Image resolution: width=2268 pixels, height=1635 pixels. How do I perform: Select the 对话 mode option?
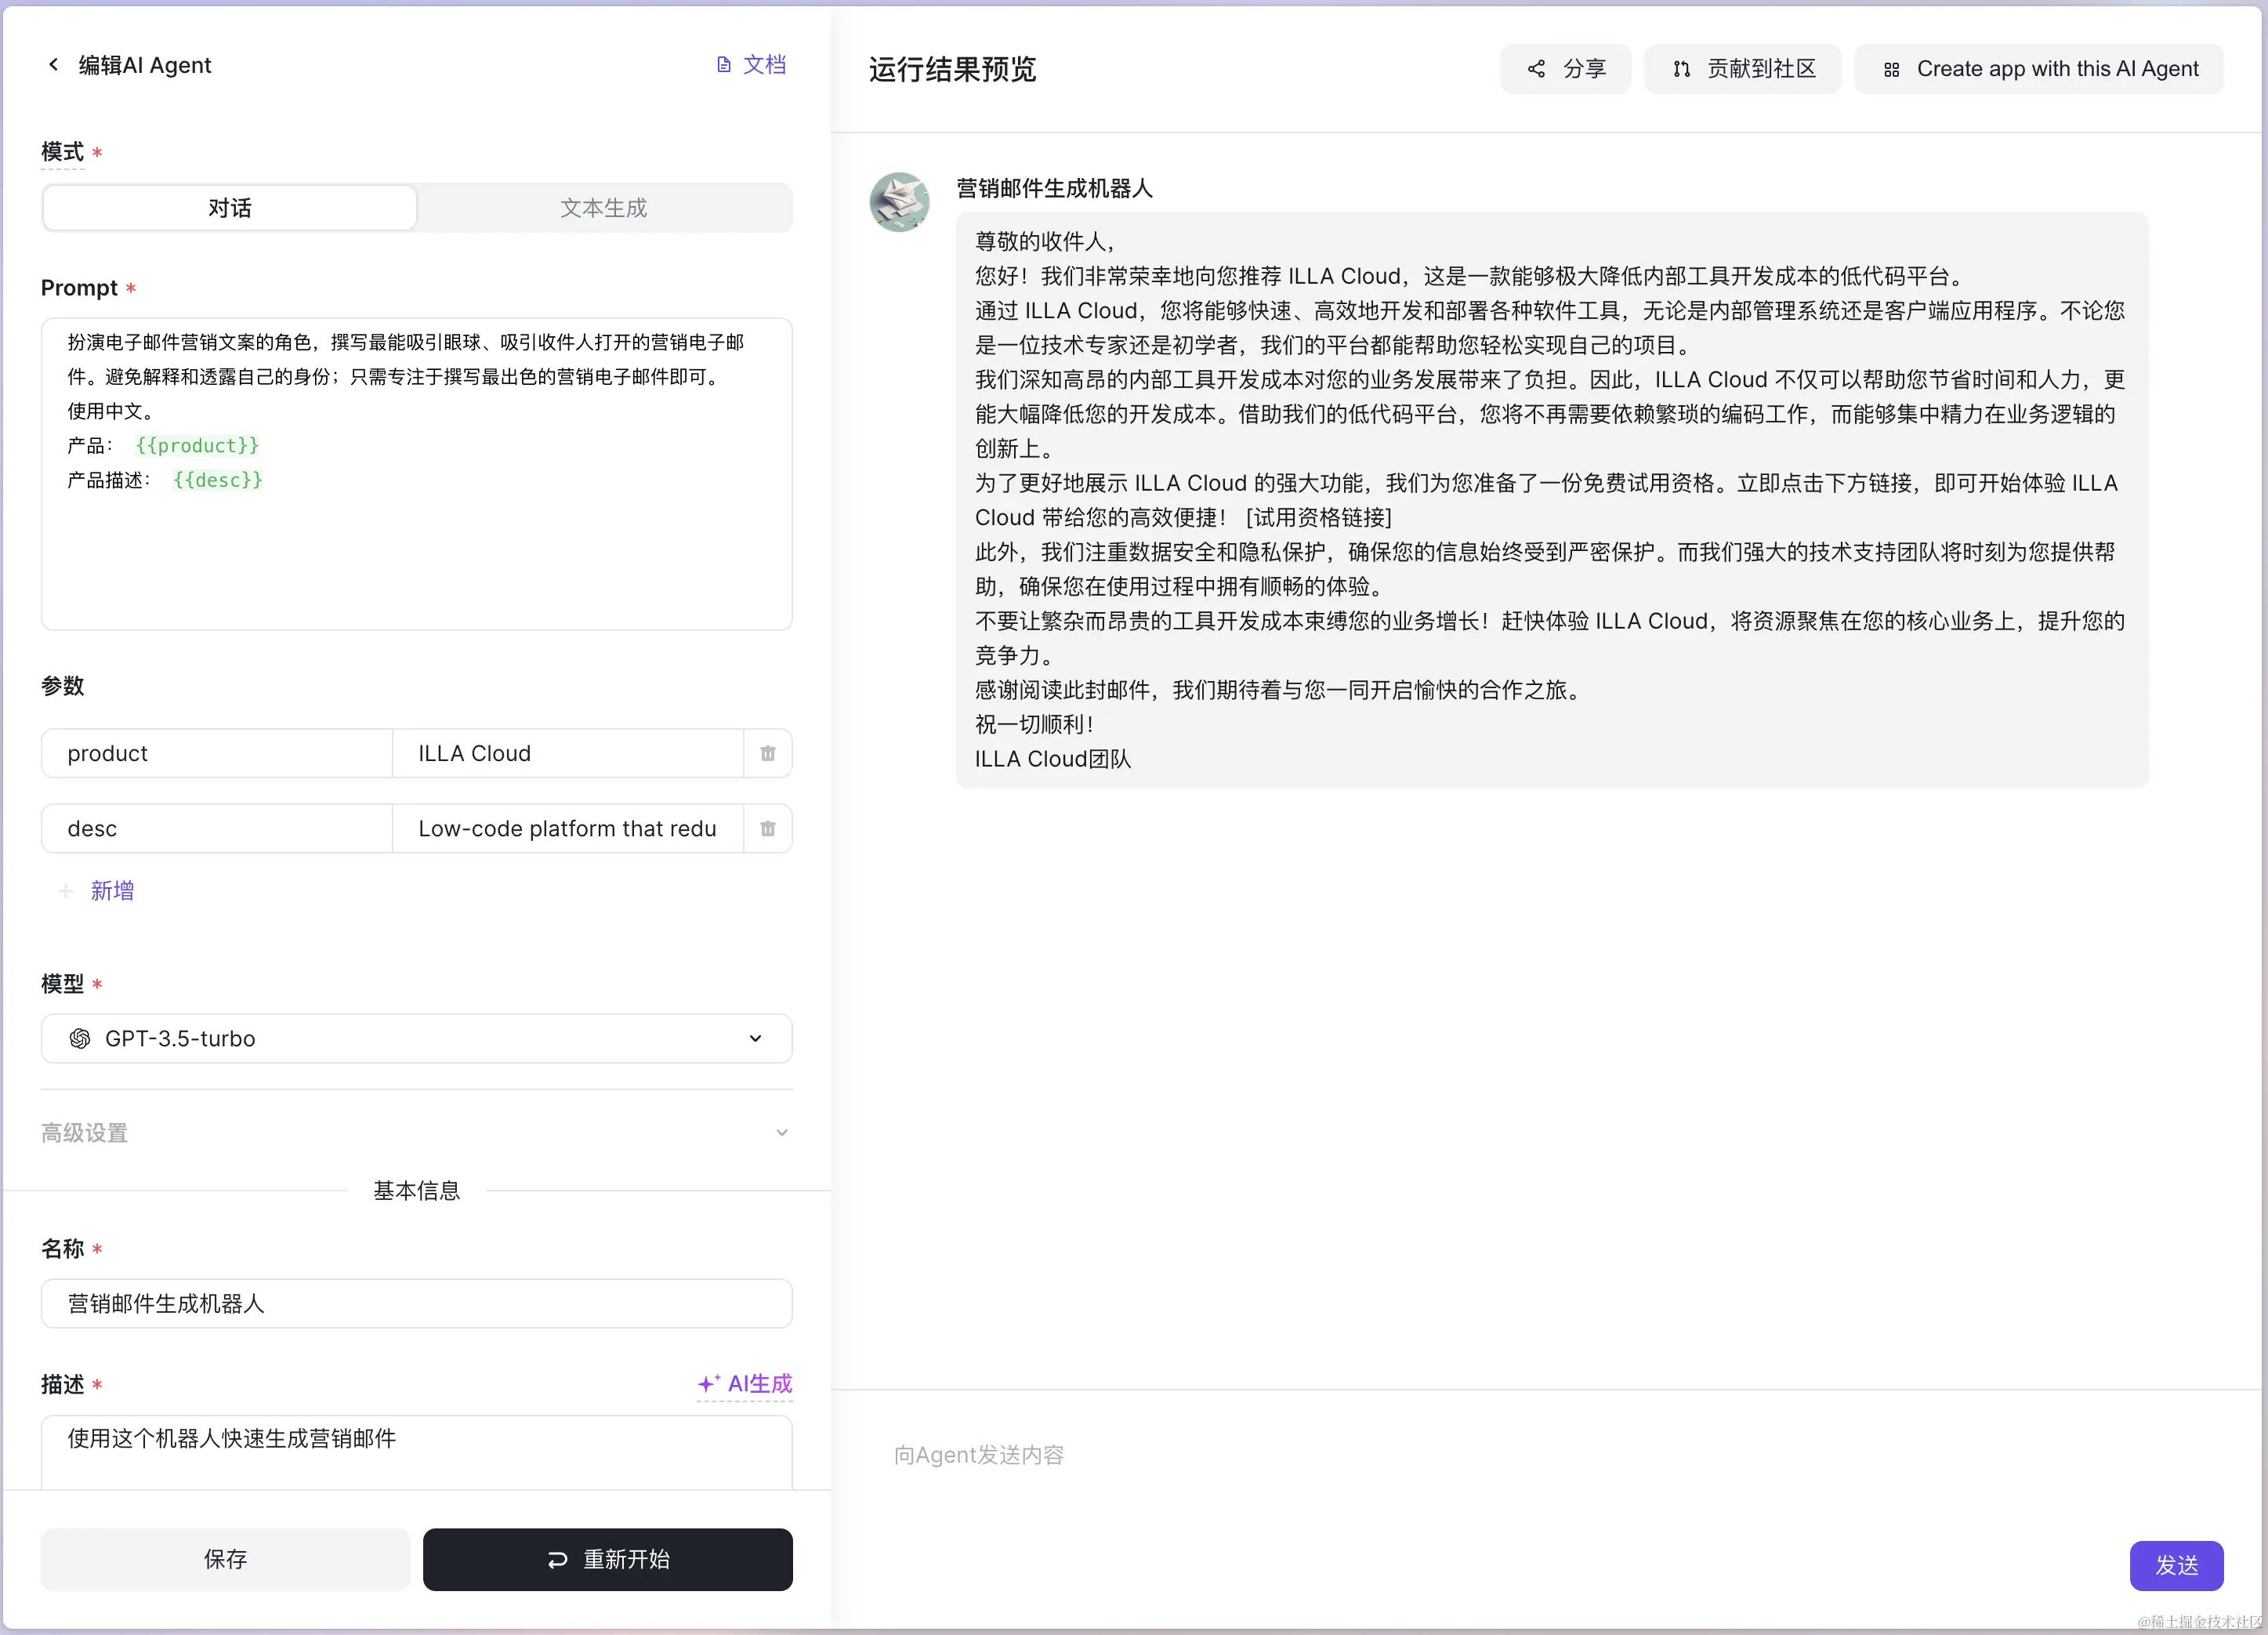pos(230,208)
